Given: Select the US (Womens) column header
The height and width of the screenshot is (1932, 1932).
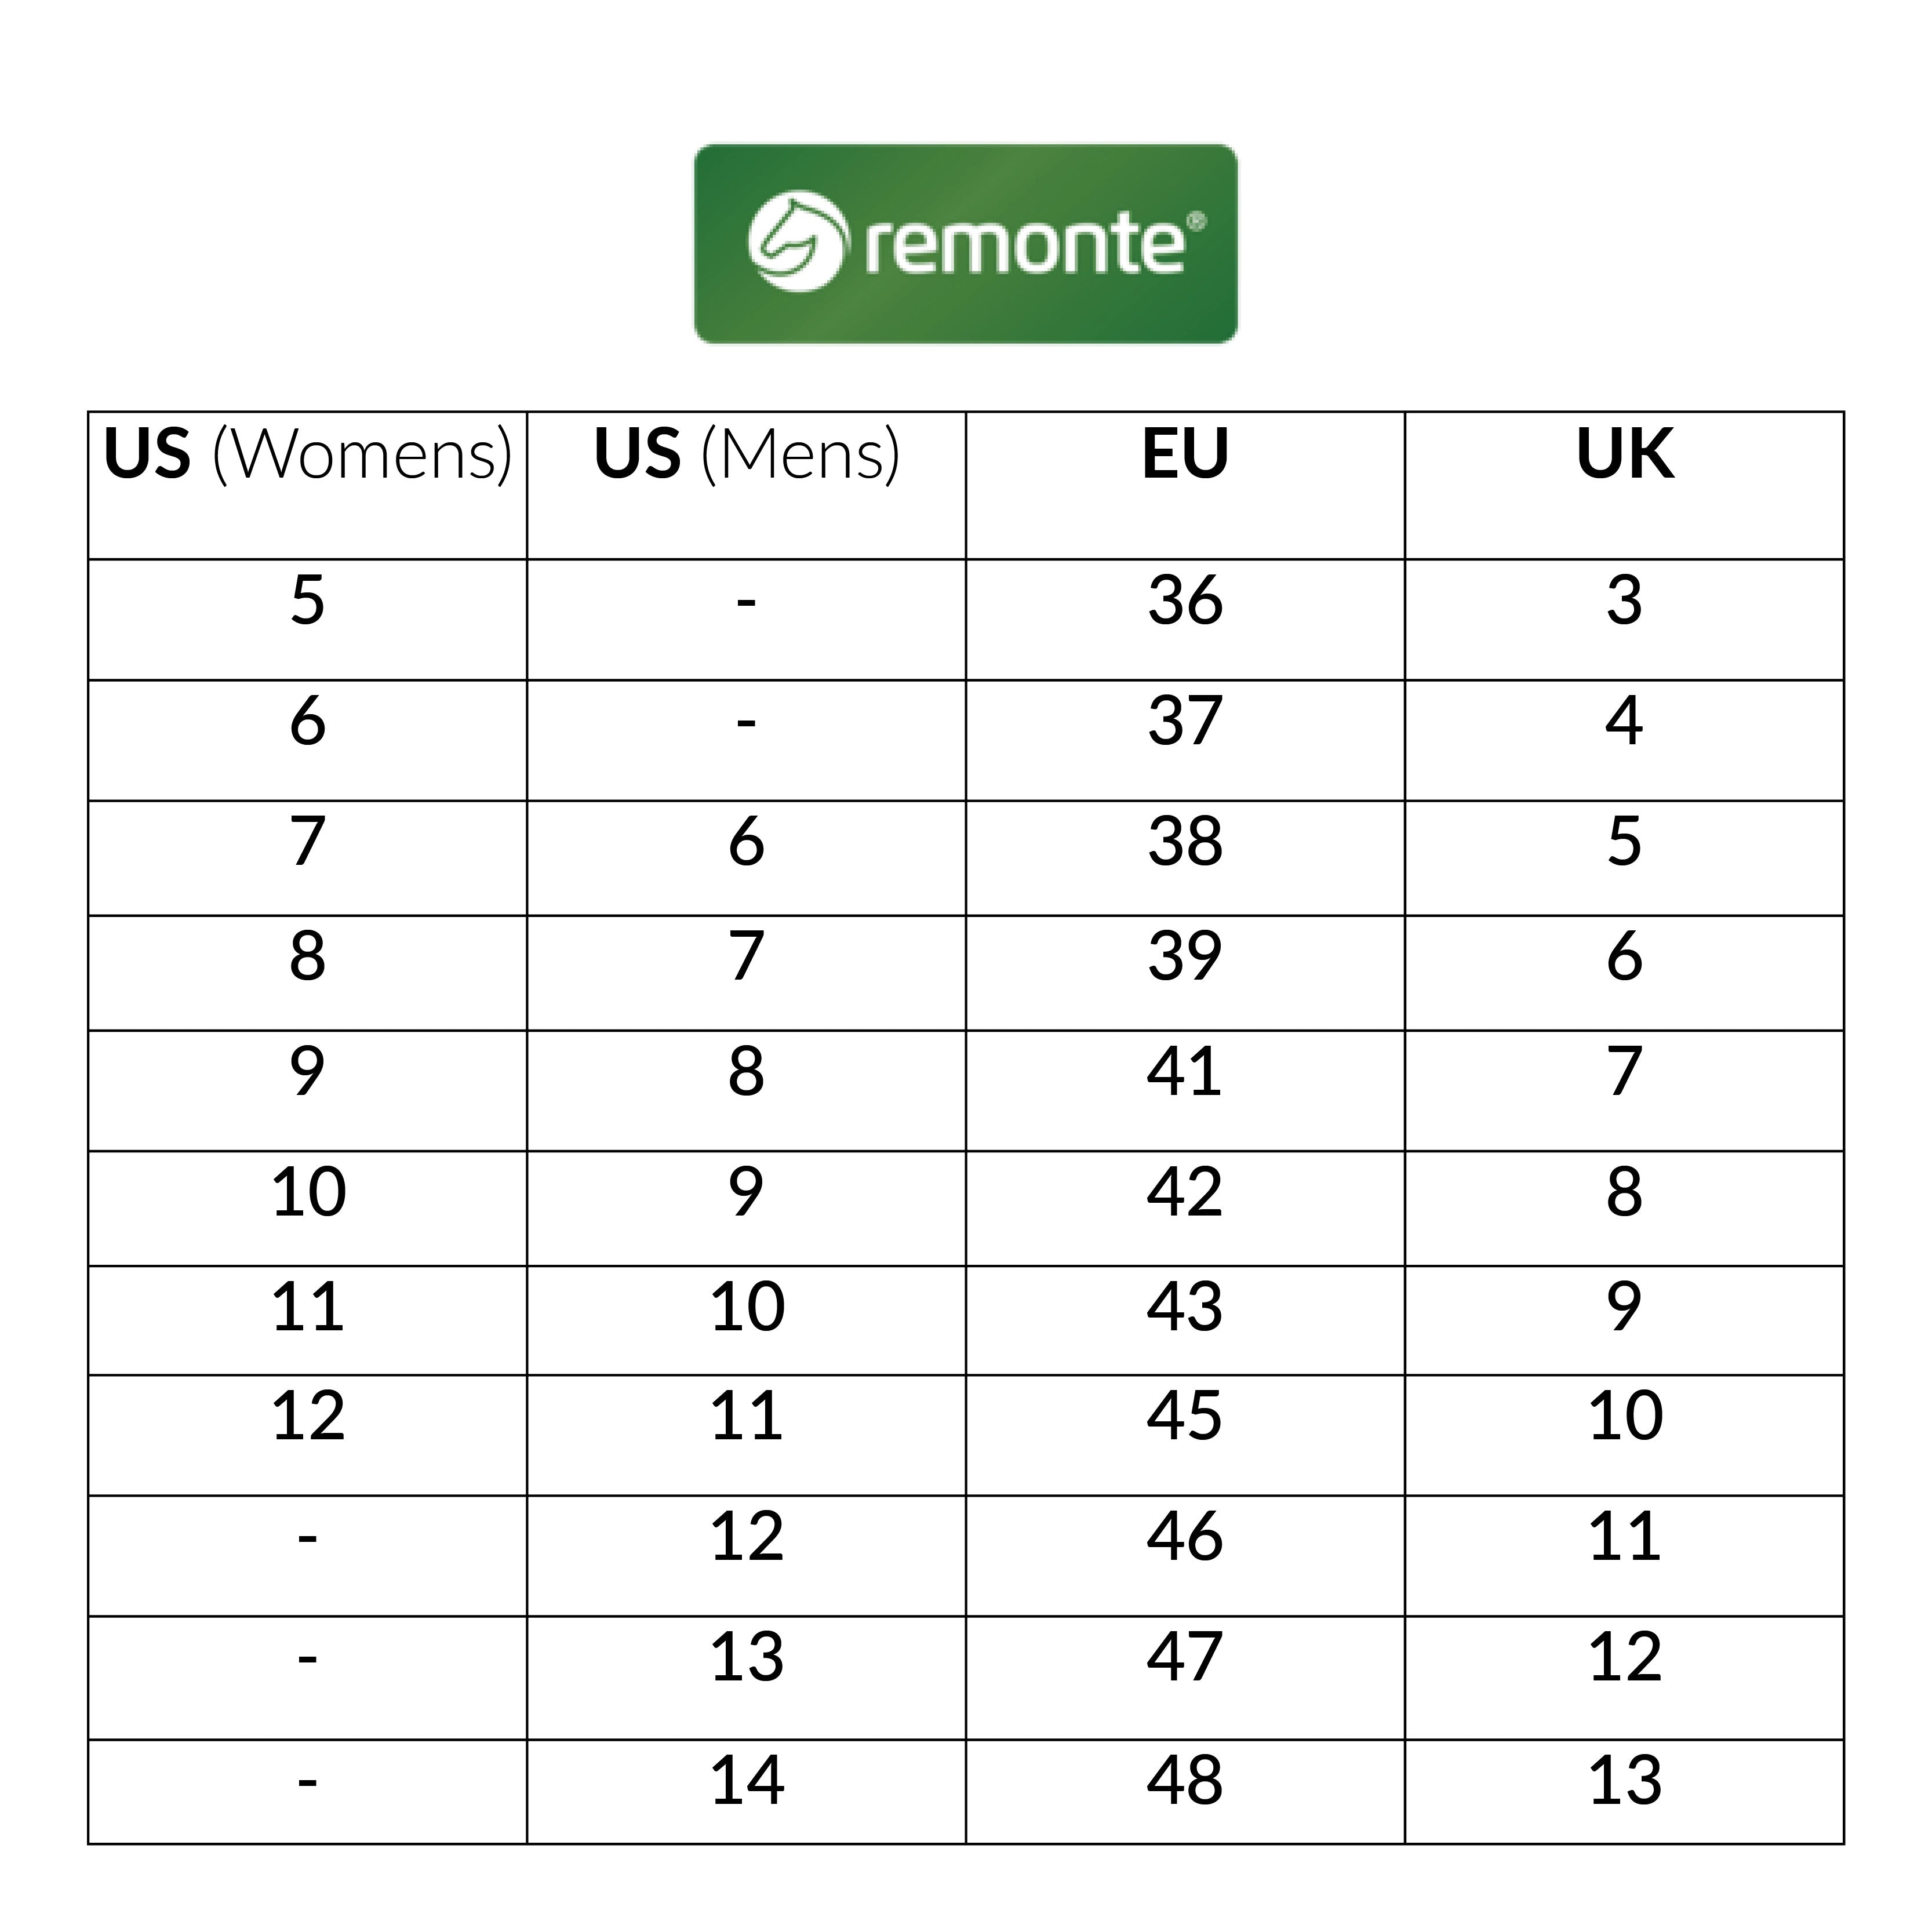Looking at the screenshot, I should coord(307,455).
